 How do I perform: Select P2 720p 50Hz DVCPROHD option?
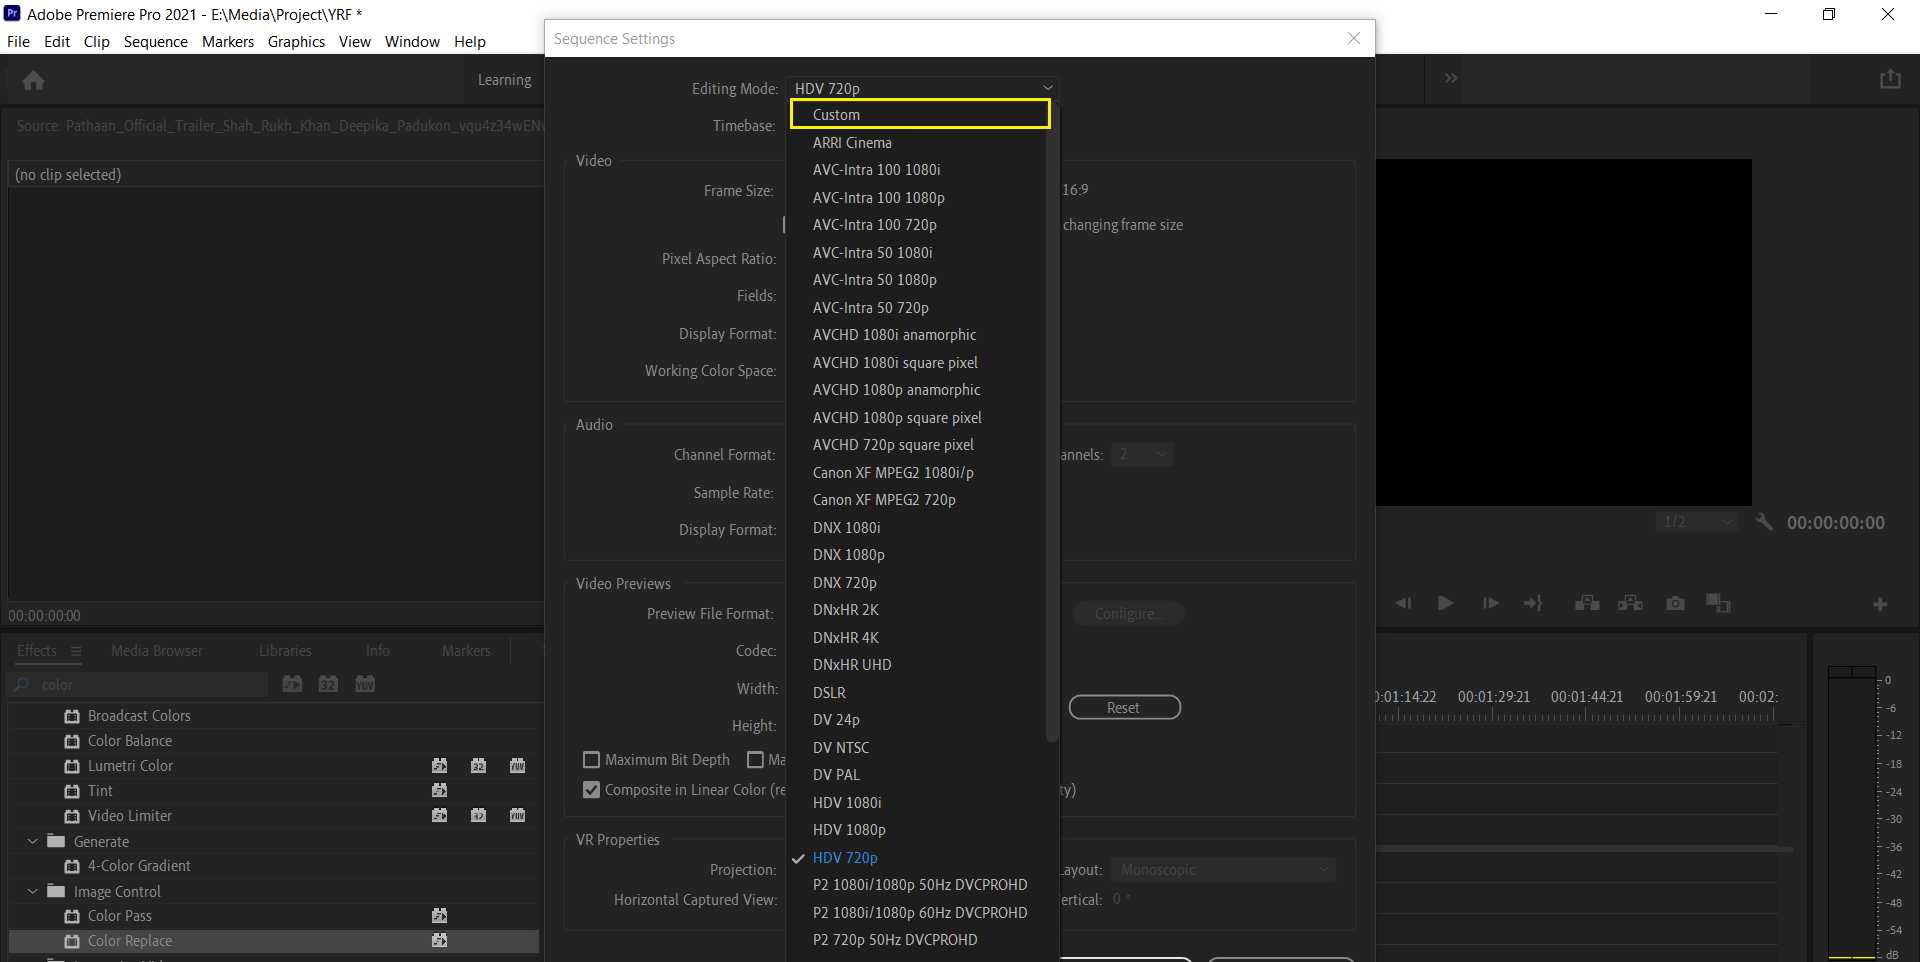[895, 939]
